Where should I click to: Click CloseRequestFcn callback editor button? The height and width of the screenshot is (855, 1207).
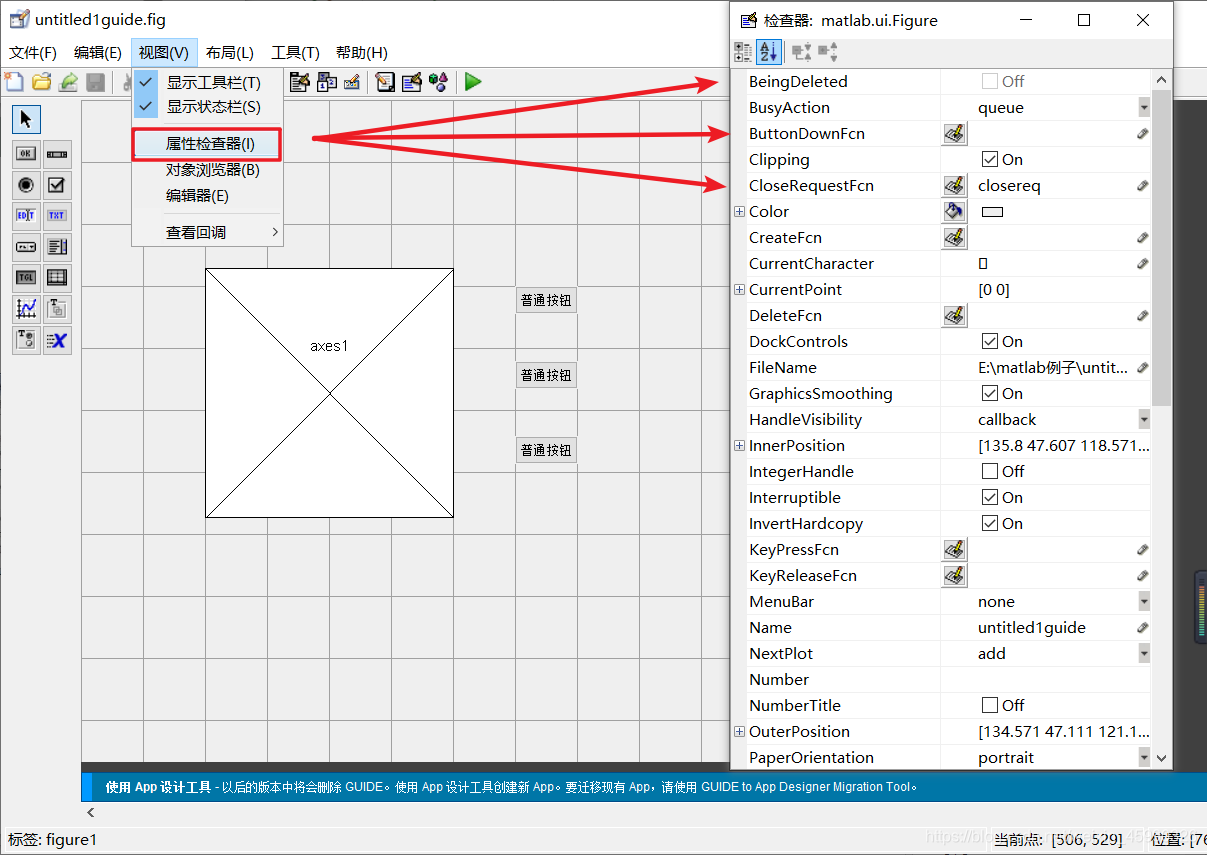click(954, 185)
